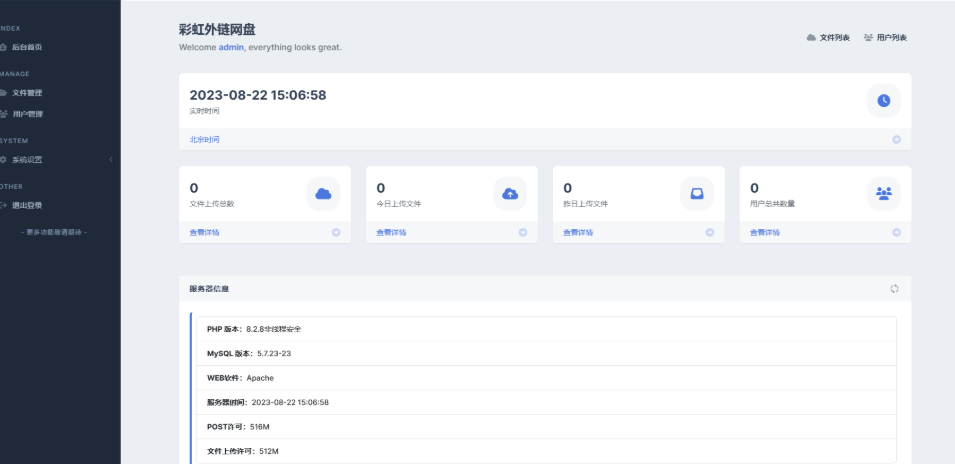Click the 昨日上传文件 label
Image resolution: width=955 pixels, height=464 pixels.
[x=586, y=204]
